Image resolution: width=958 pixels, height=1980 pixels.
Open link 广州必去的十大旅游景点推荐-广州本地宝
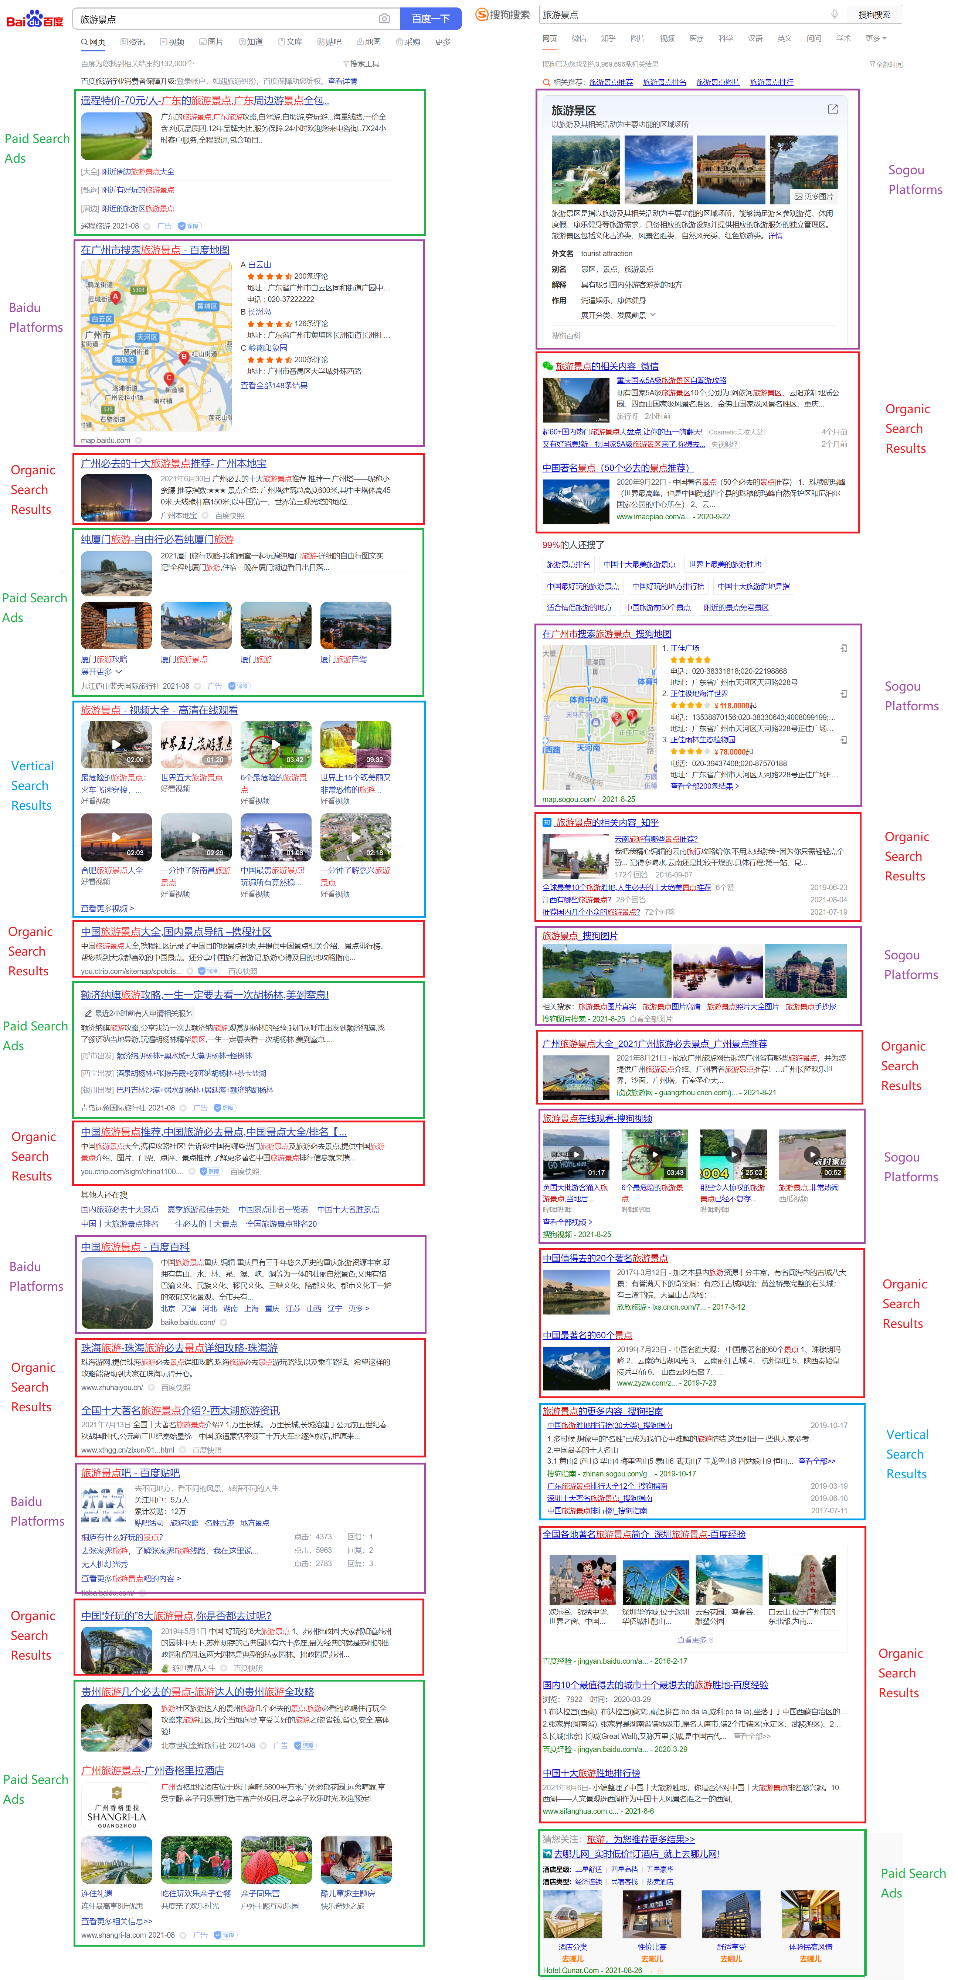[174, 464]
